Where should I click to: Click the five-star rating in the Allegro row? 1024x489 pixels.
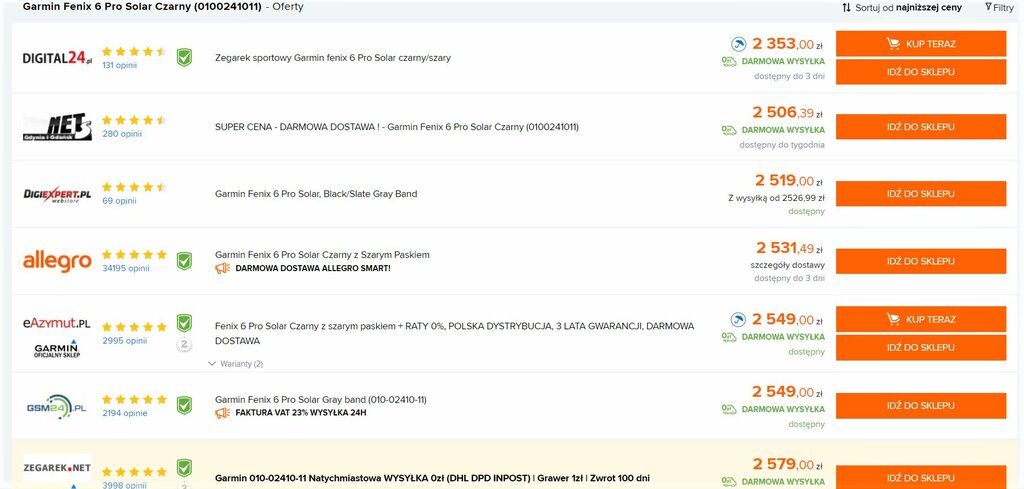click(x=134, y=255)
